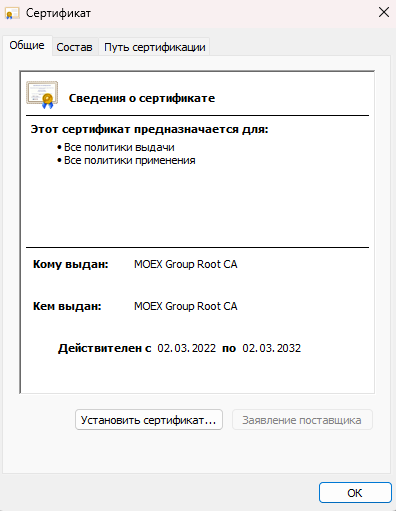Click the certificate ribbon icon near Сведения о сертификате

pos(42,95)
